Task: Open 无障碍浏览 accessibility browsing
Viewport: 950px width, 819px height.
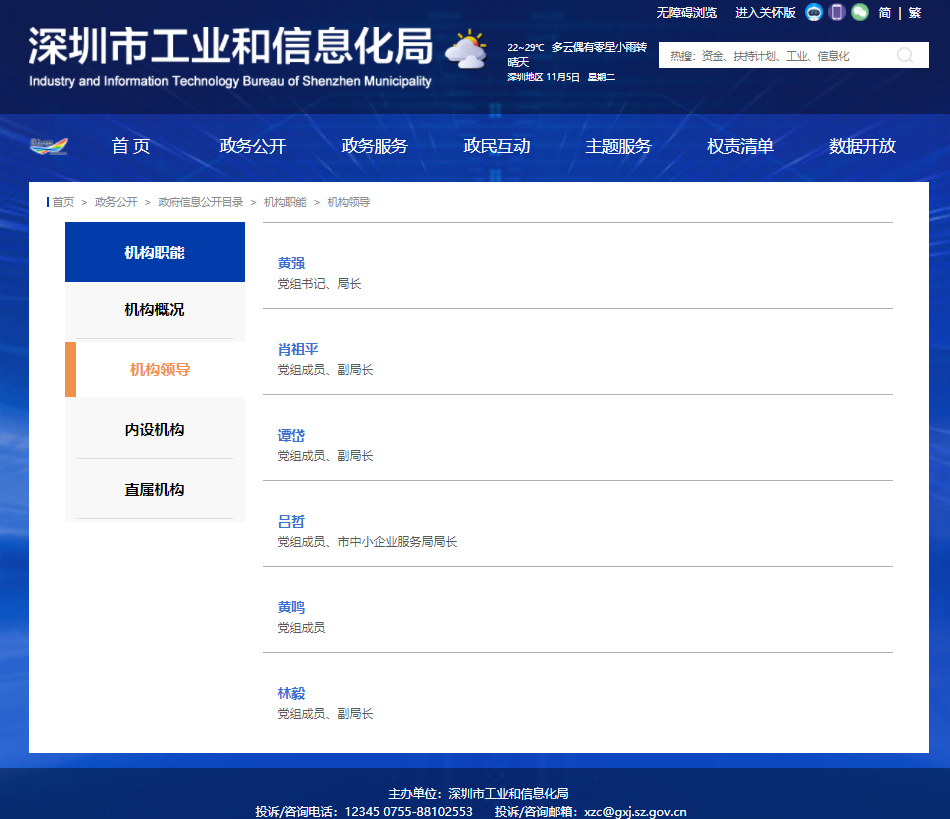Action: click(686, 13)
